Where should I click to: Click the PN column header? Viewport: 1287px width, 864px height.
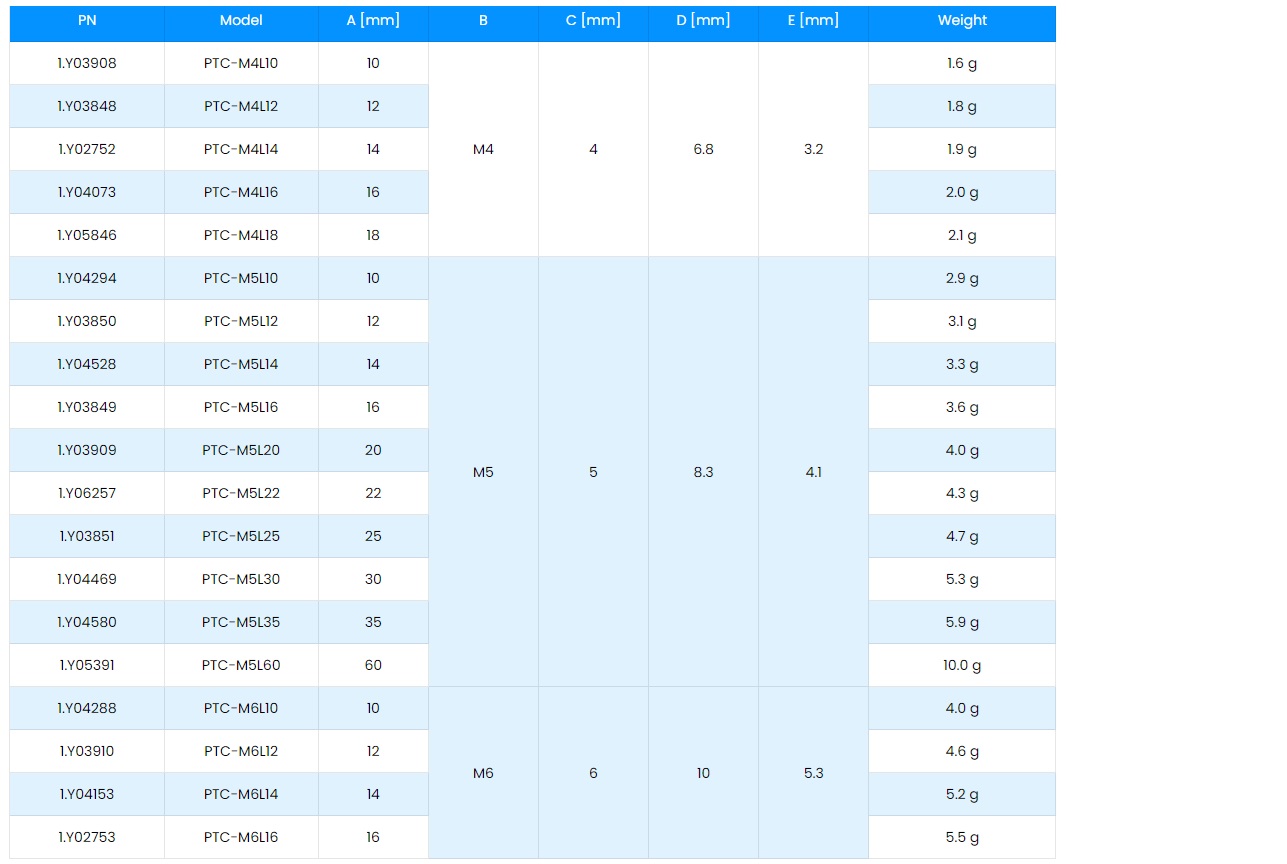pos(87,21)
